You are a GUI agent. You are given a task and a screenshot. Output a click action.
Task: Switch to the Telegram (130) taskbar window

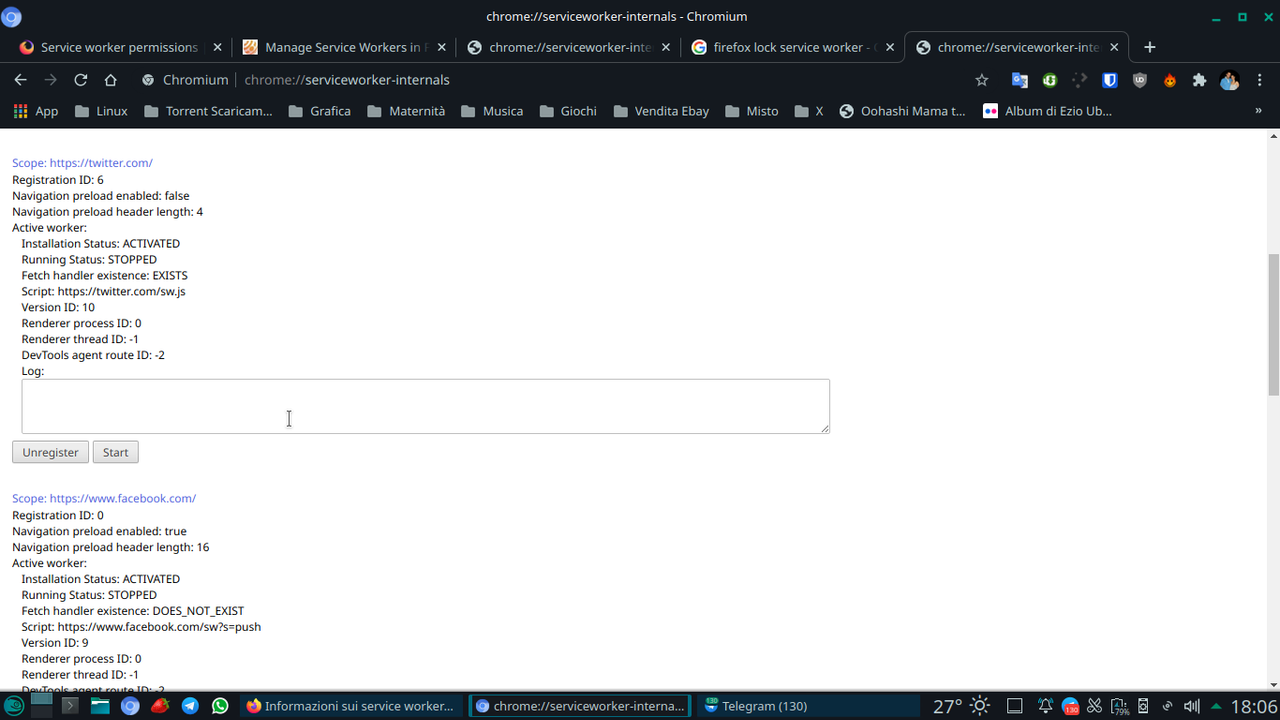[x=808, y=706]
